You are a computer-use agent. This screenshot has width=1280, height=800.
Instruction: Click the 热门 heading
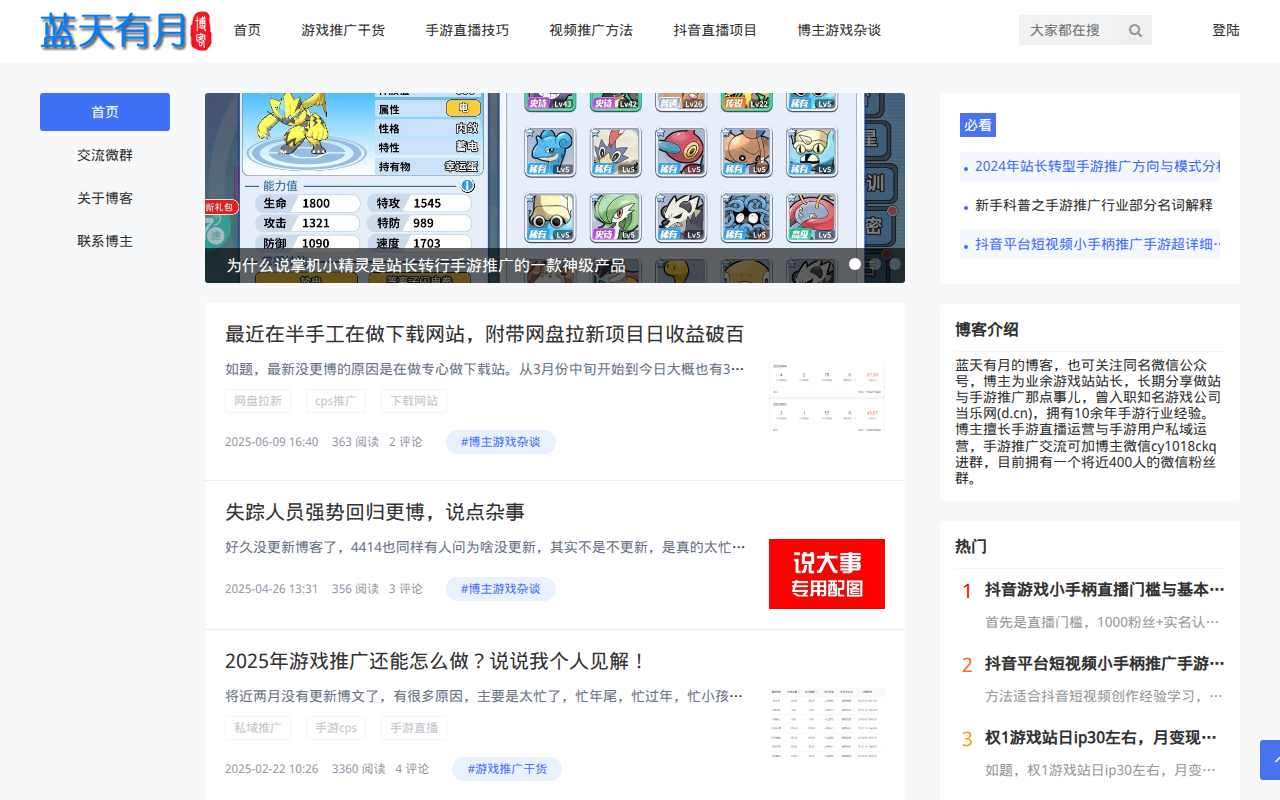click(971, 547)
